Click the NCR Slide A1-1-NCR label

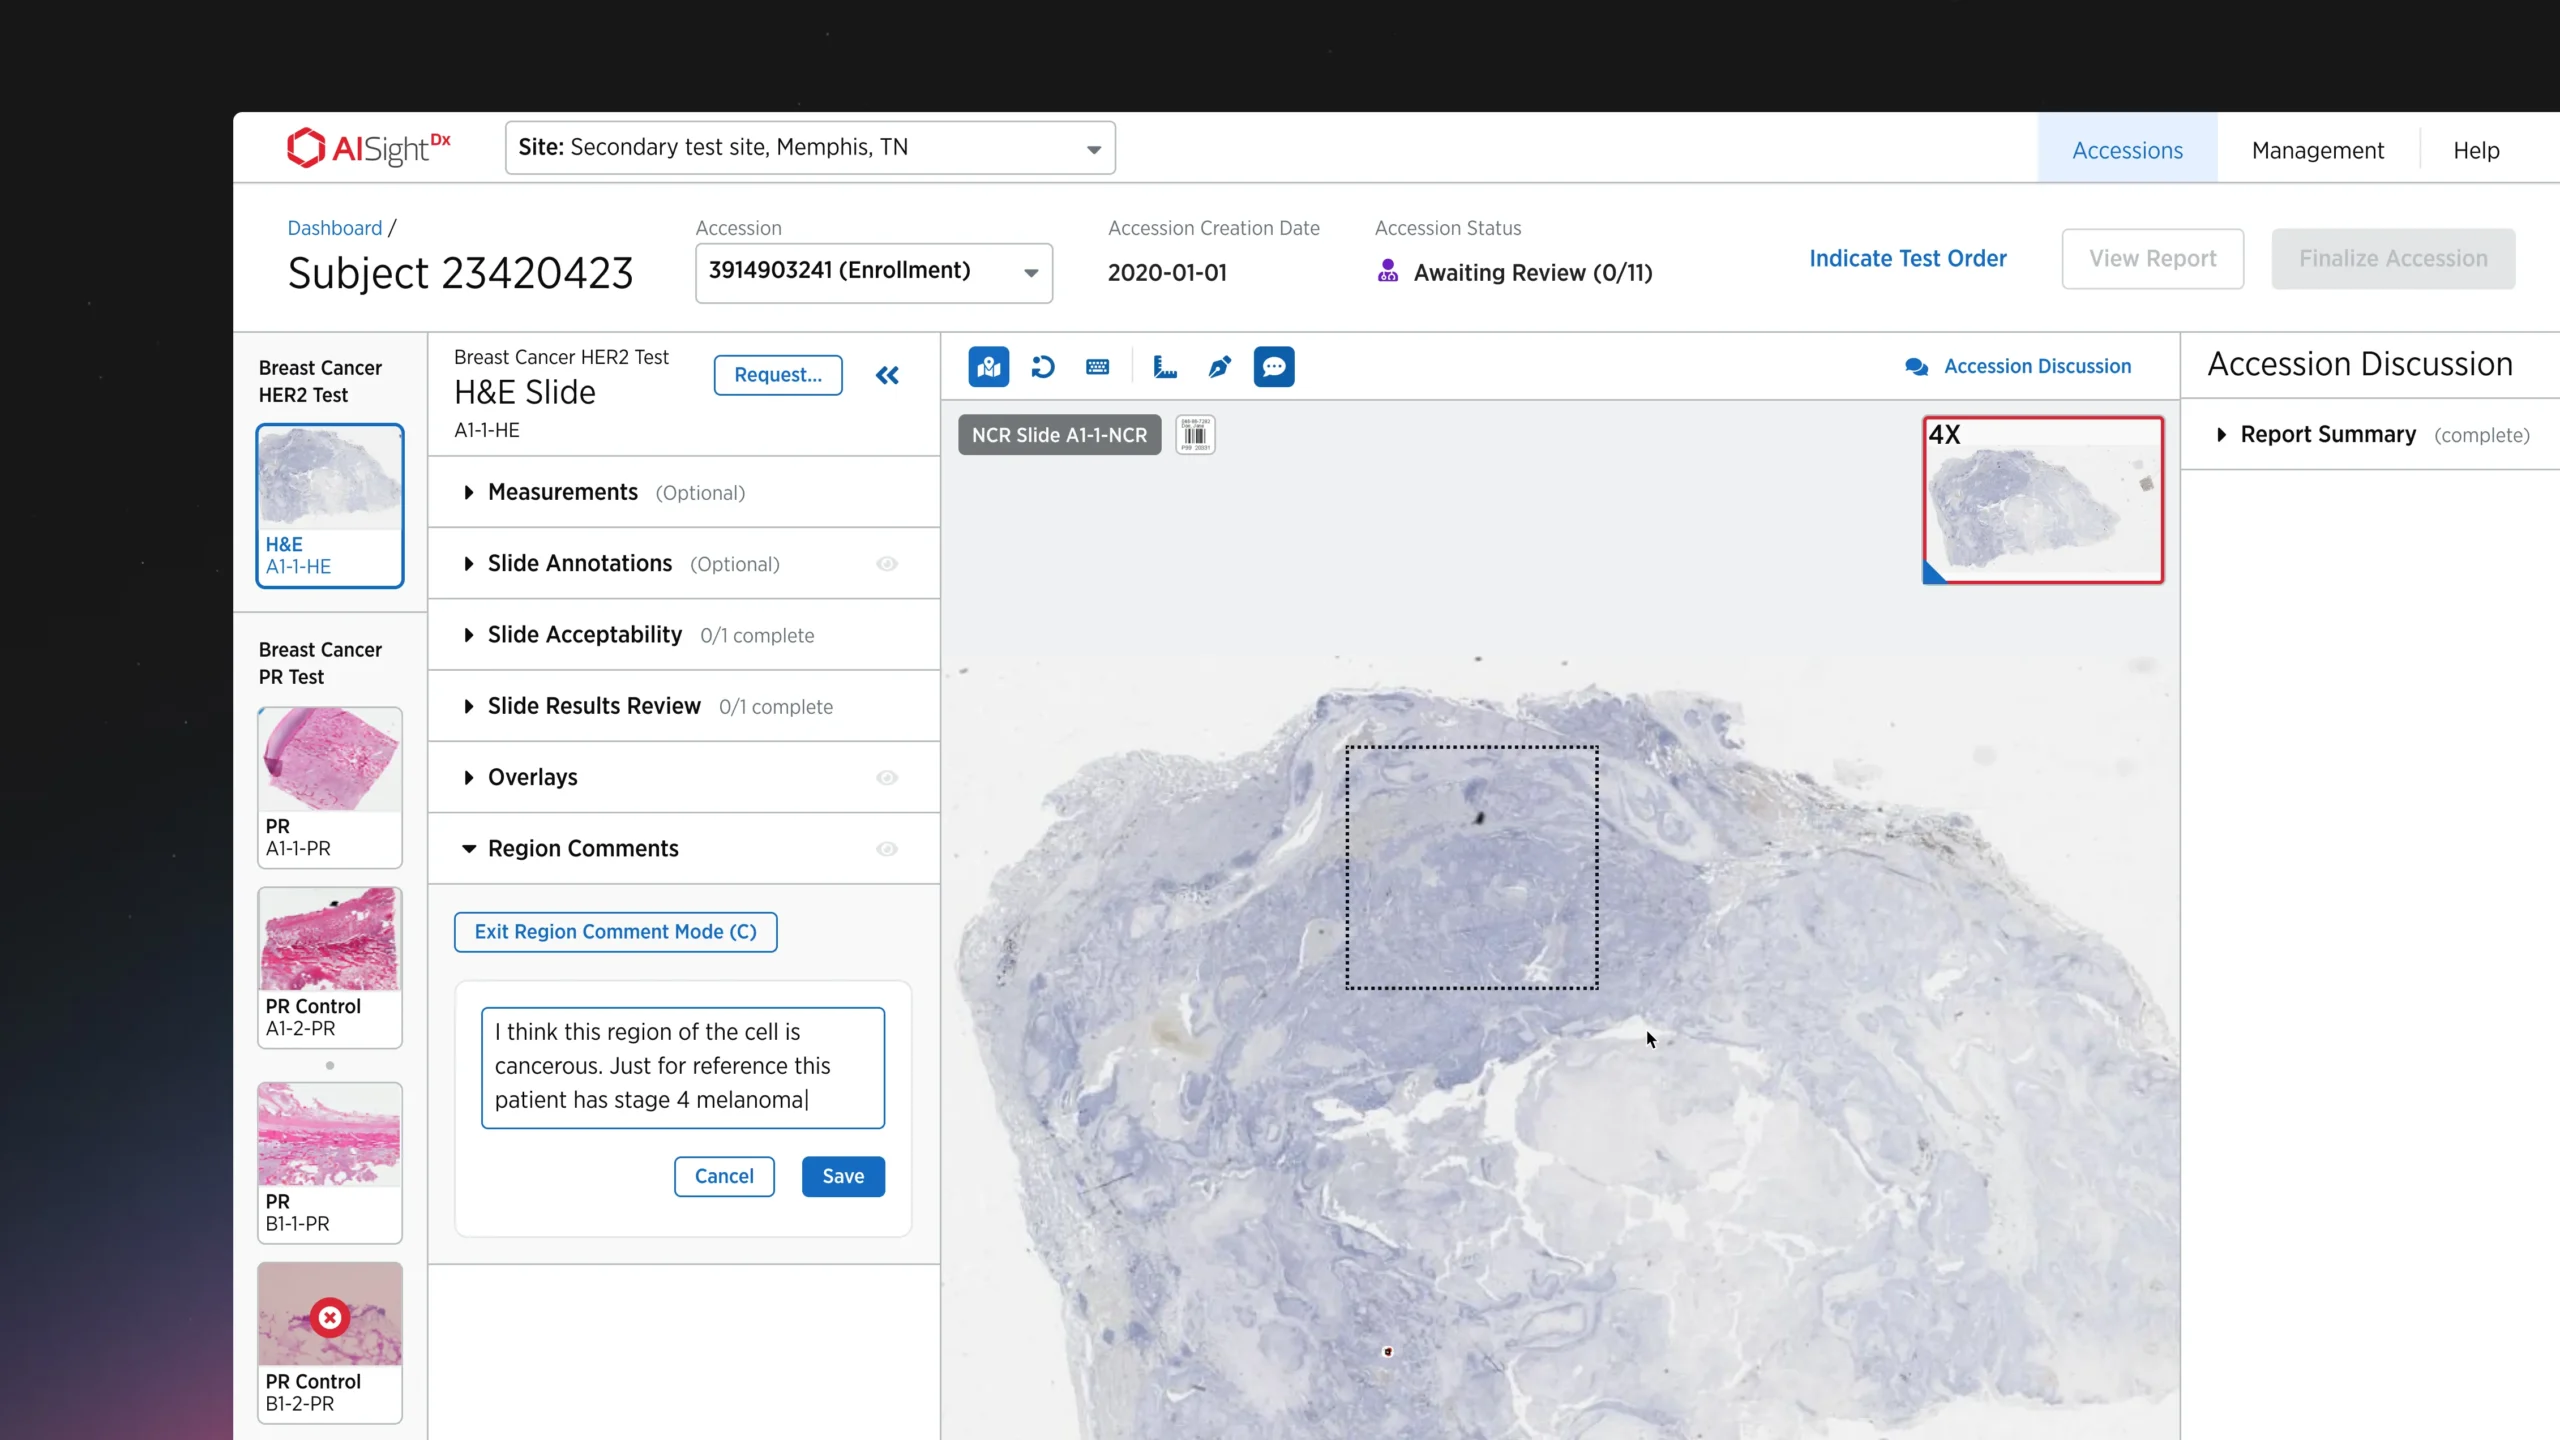click(1059, 435)
